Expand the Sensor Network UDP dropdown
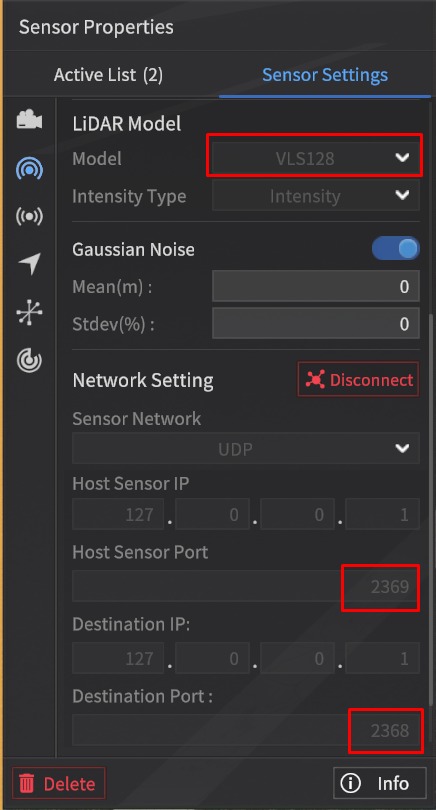Image resolution: width=436 pixels, height=810 pixels. [x=246, y=448]
